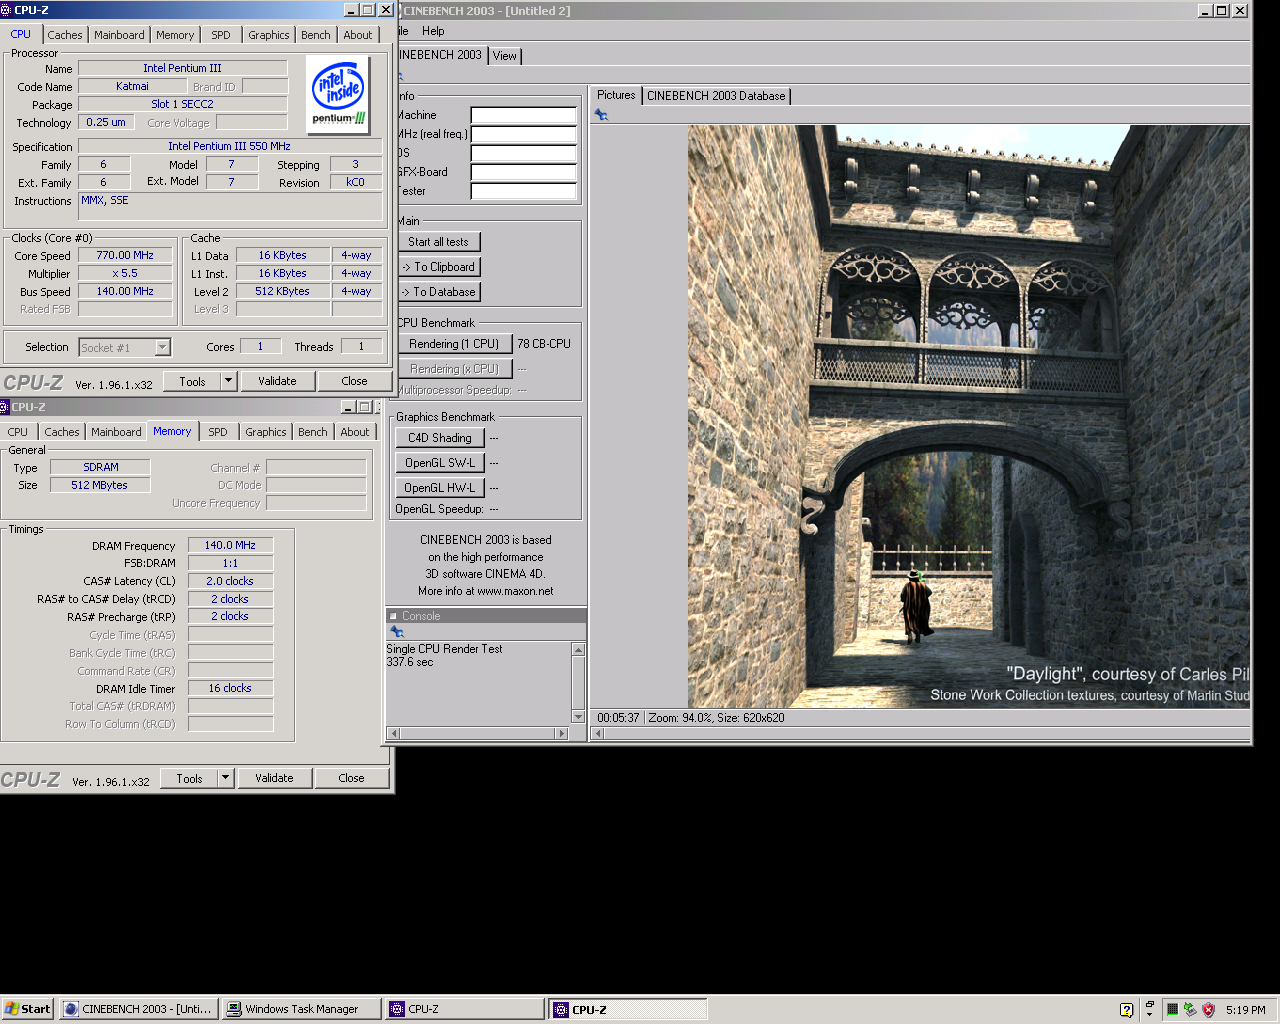Open the CINEBENCH 2003 Database tab
The width and height of the screenshot is (1280, 1024).
[x=716, y=96]
